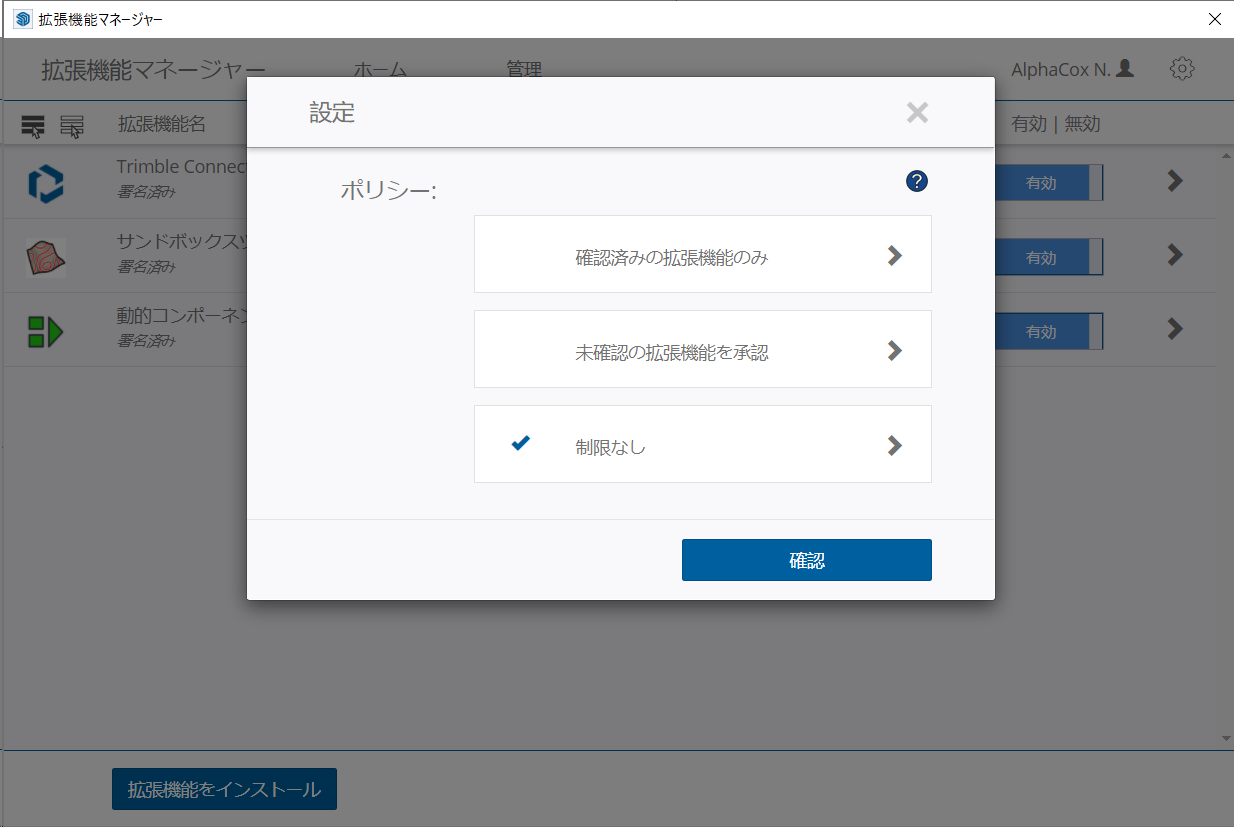This screenshot has width=1234, height=827.
Task: Click the Trimble Connect extension icon
Action: point(45,184)
